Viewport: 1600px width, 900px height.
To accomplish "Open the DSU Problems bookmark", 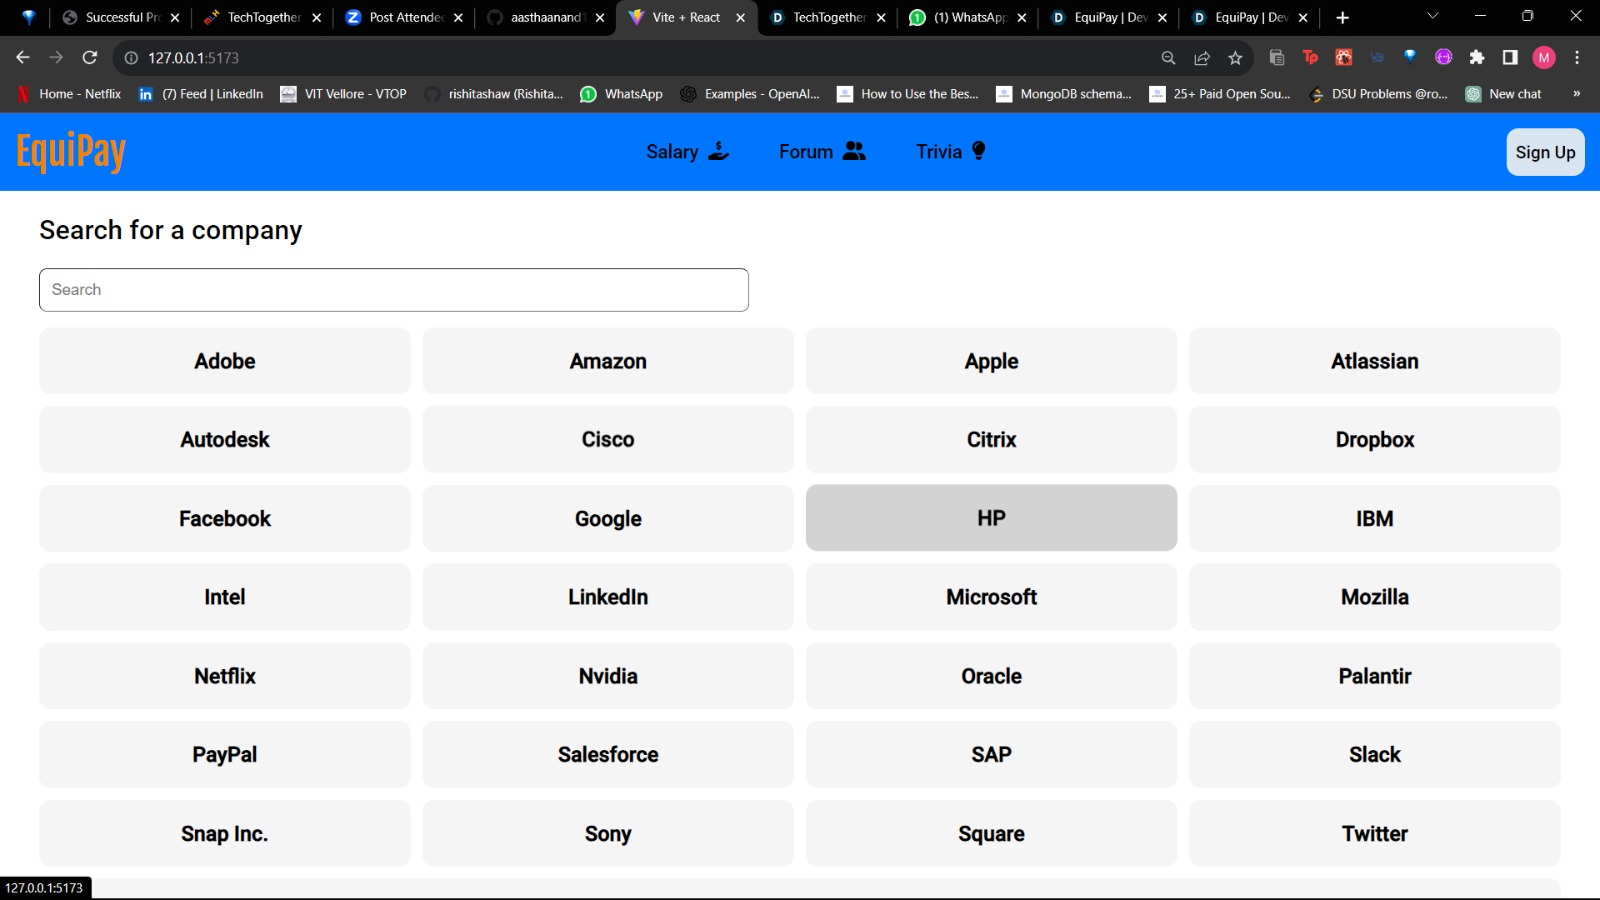I will tap(1377, 94).
